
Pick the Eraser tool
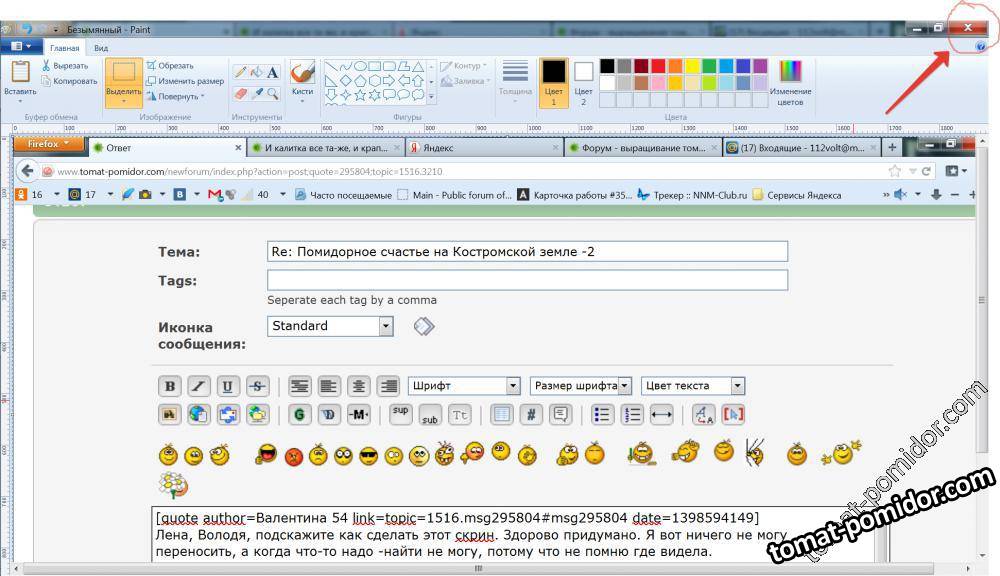point(240,93)
